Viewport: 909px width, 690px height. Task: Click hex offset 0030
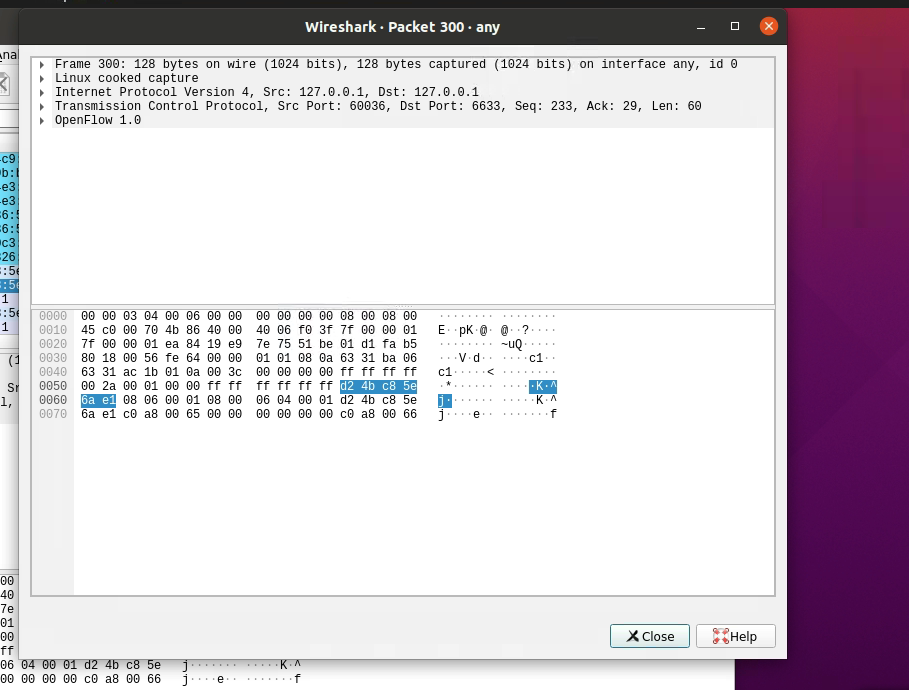(53, 358)
